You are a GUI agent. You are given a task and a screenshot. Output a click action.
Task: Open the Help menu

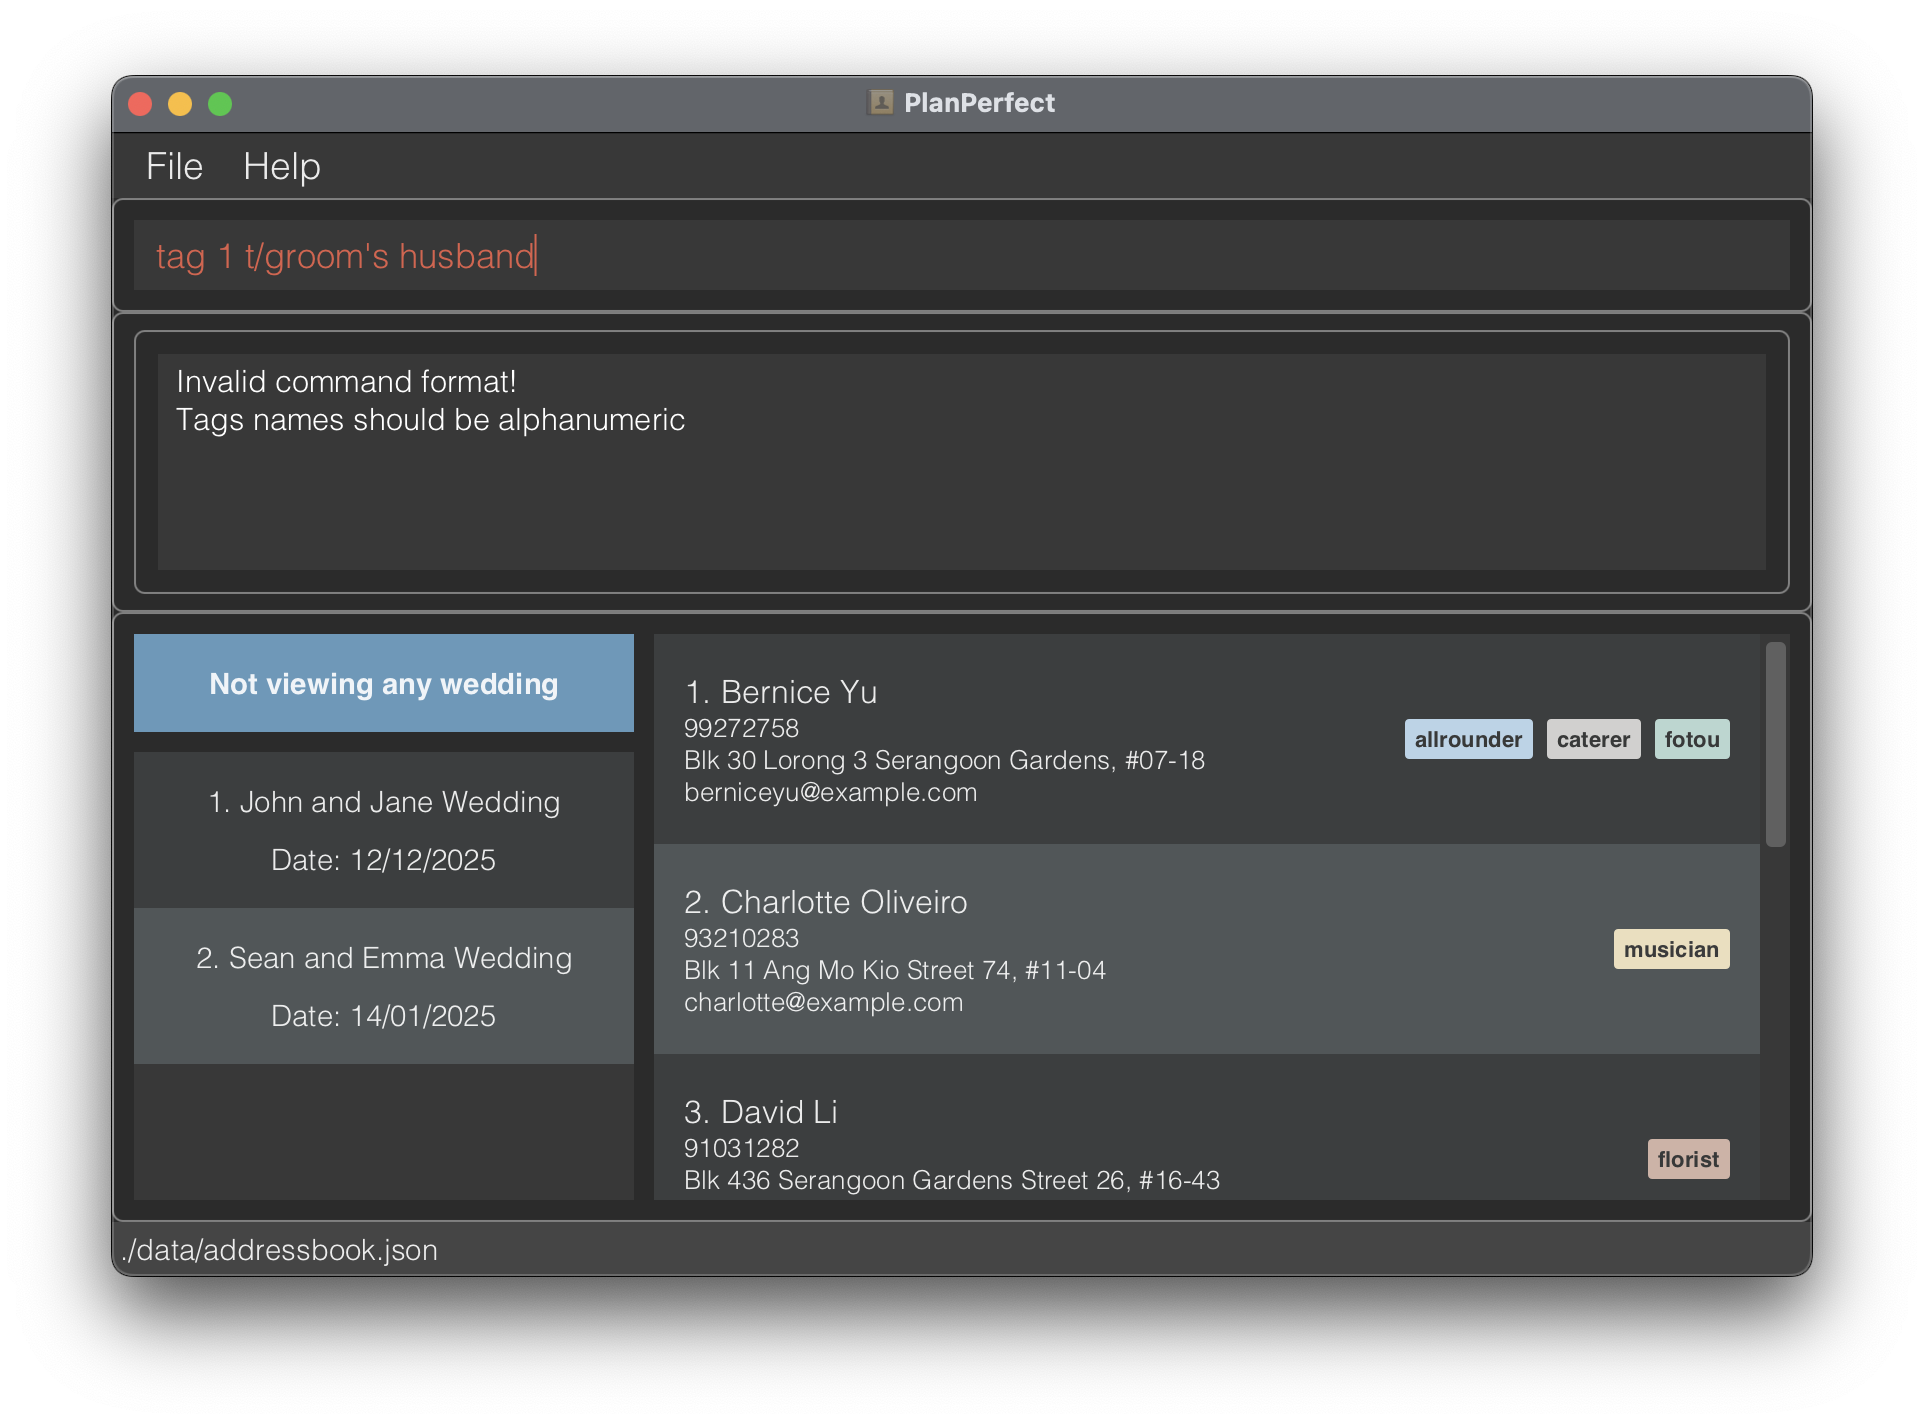pyautogui.click(x=281, y=166)
